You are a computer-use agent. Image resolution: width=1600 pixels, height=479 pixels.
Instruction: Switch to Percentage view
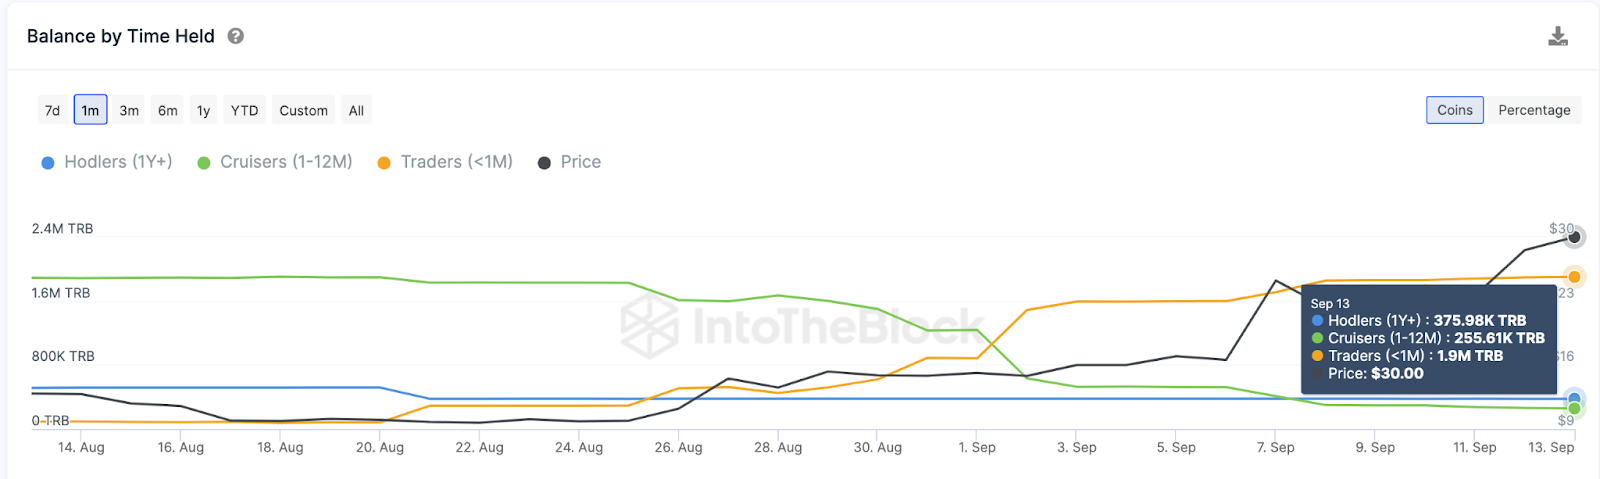[x=1534, y=110]
